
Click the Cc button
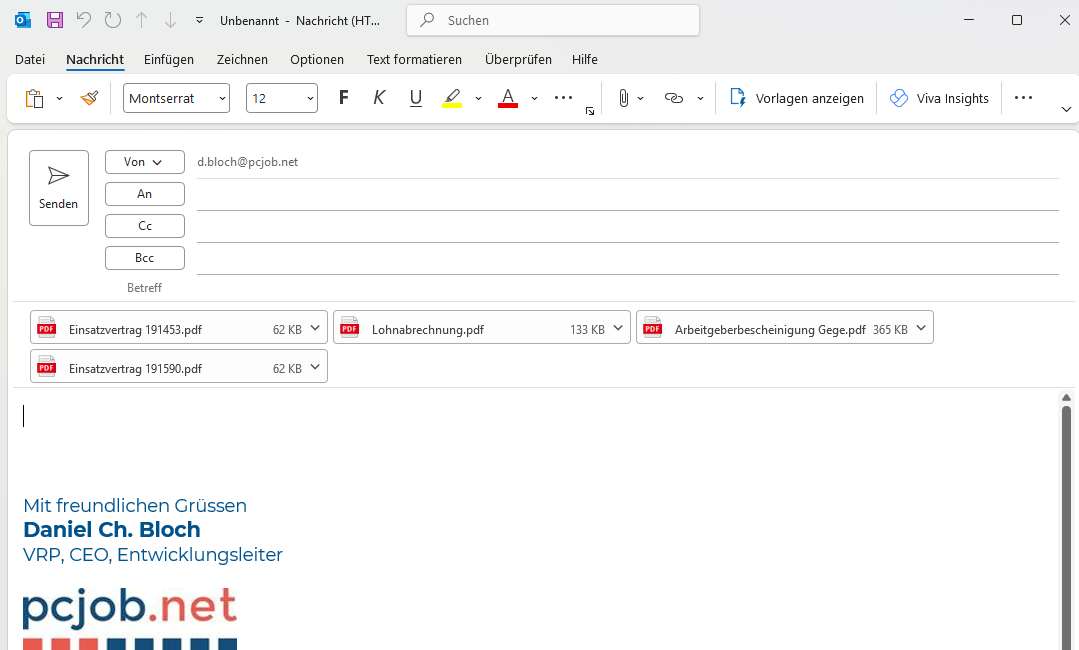click(x=145, y=226)
